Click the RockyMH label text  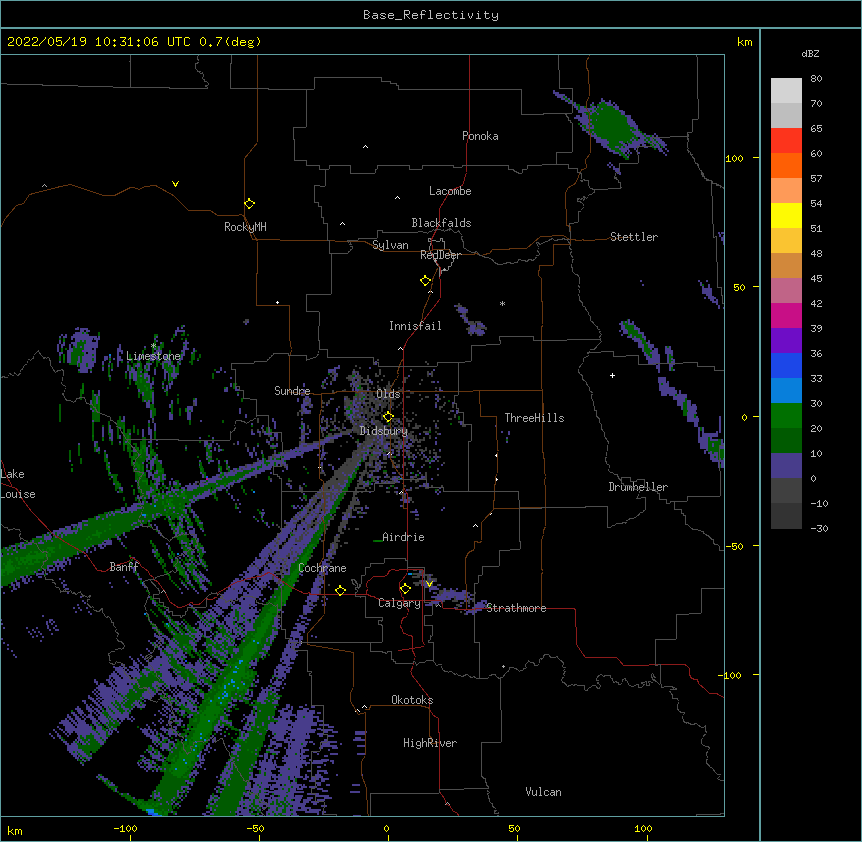pyautogui.click(x=245, y=227)
